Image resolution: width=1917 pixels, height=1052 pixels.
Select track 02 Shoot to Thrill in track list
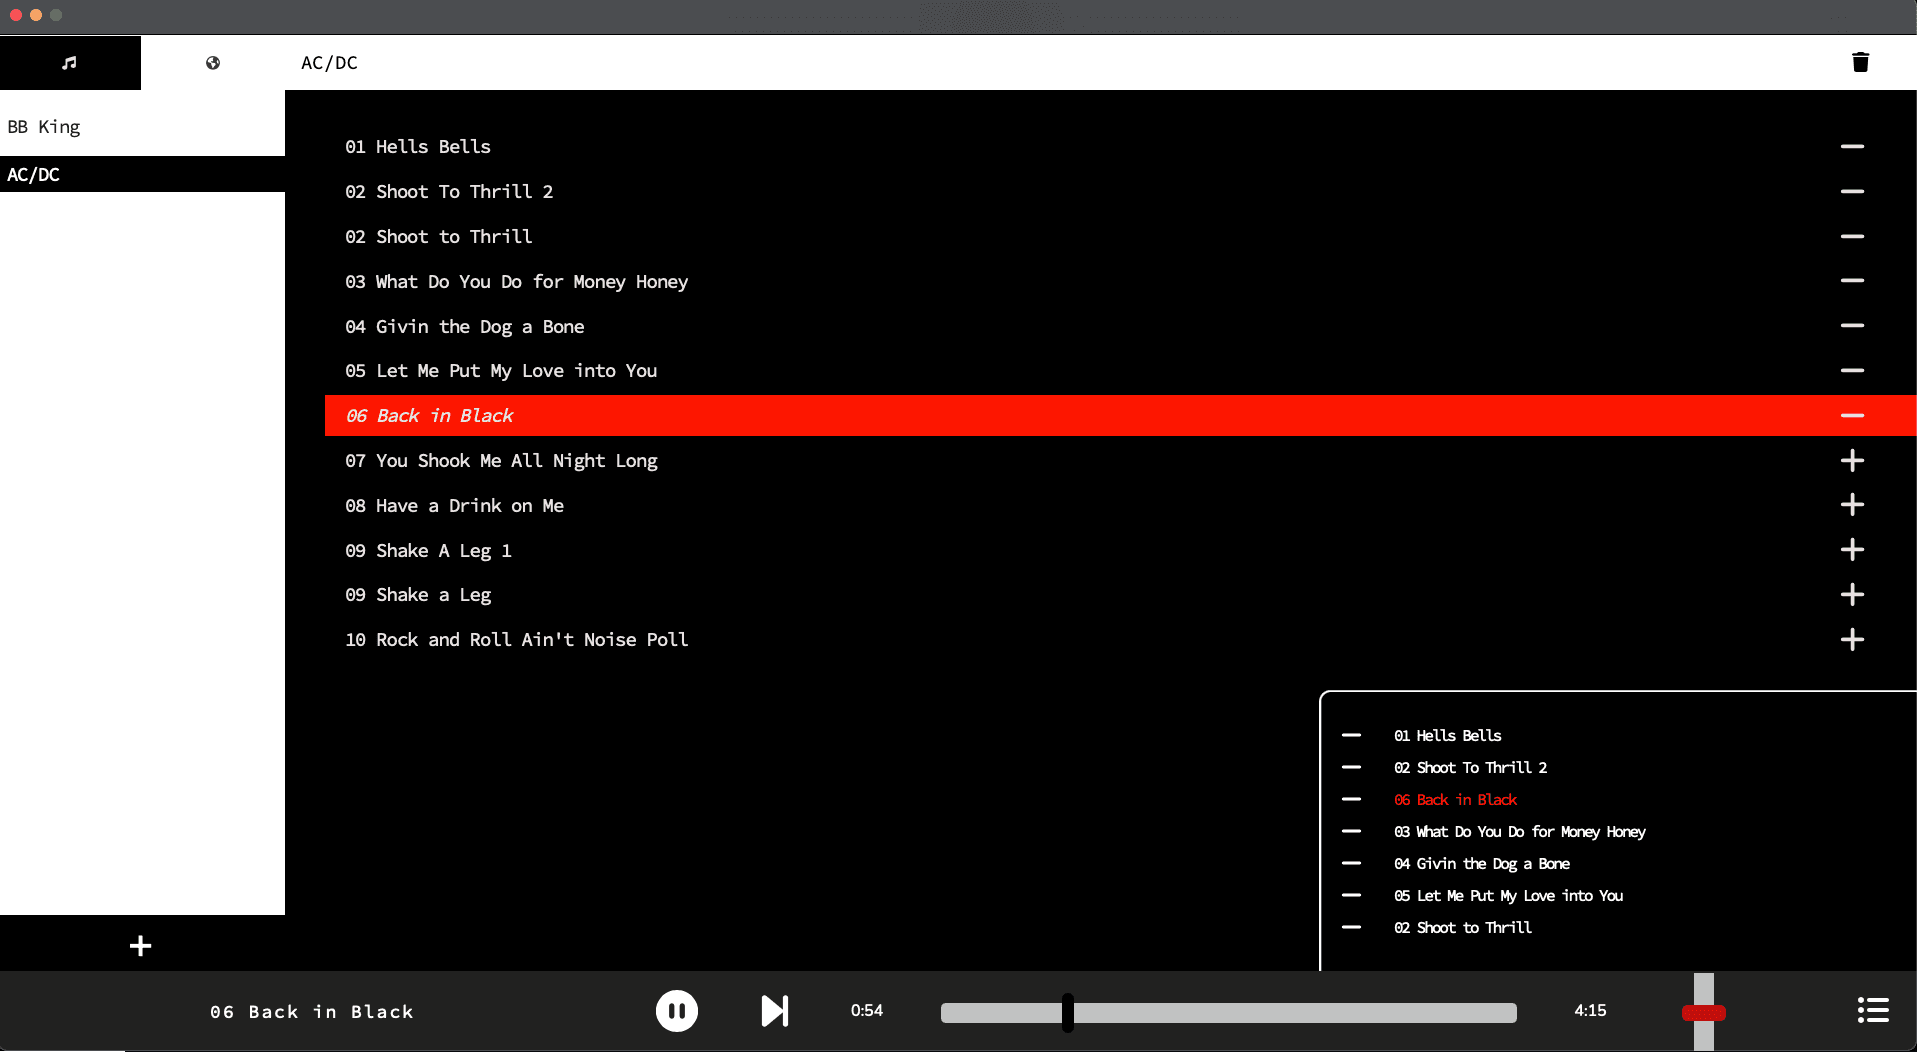439,237
